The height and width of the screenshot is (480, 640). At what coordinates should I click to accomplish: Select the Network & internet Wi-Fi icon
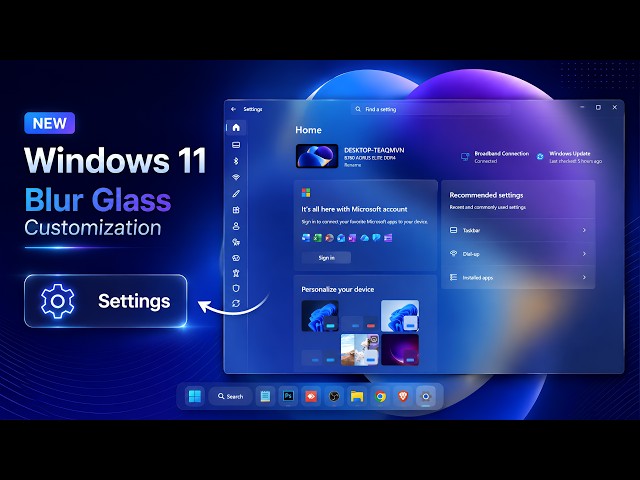pyautogui.click(x=236, y=177)
